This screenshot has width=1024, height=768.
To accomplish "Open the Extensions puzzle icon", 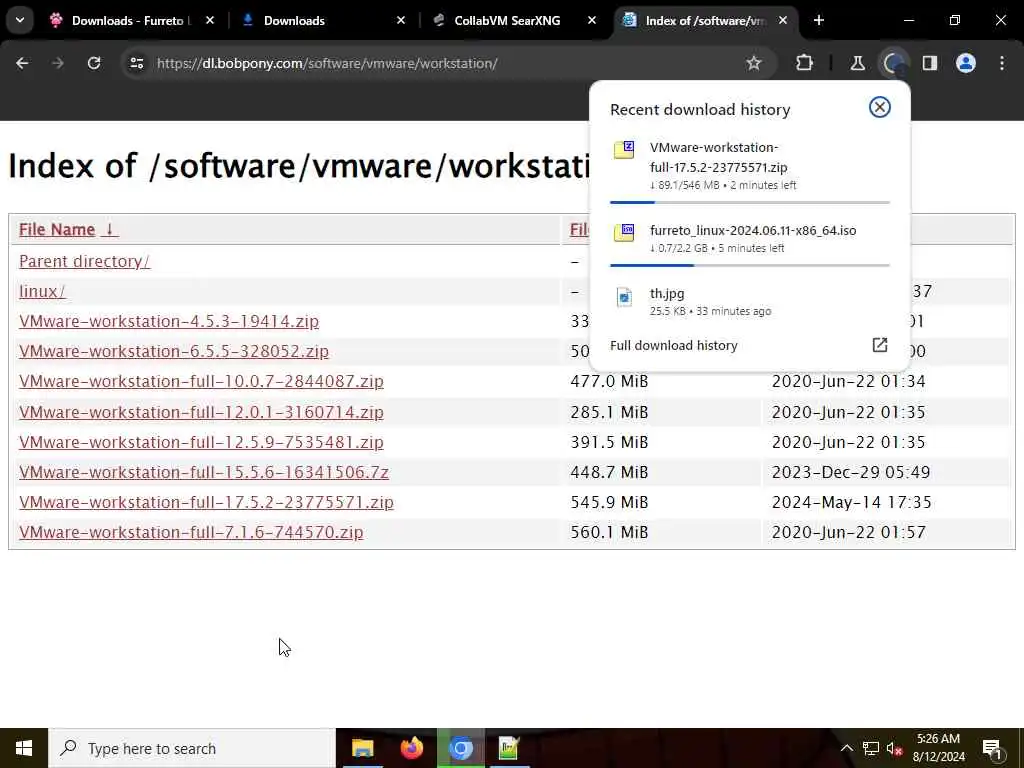I will [x=805, y=63].
